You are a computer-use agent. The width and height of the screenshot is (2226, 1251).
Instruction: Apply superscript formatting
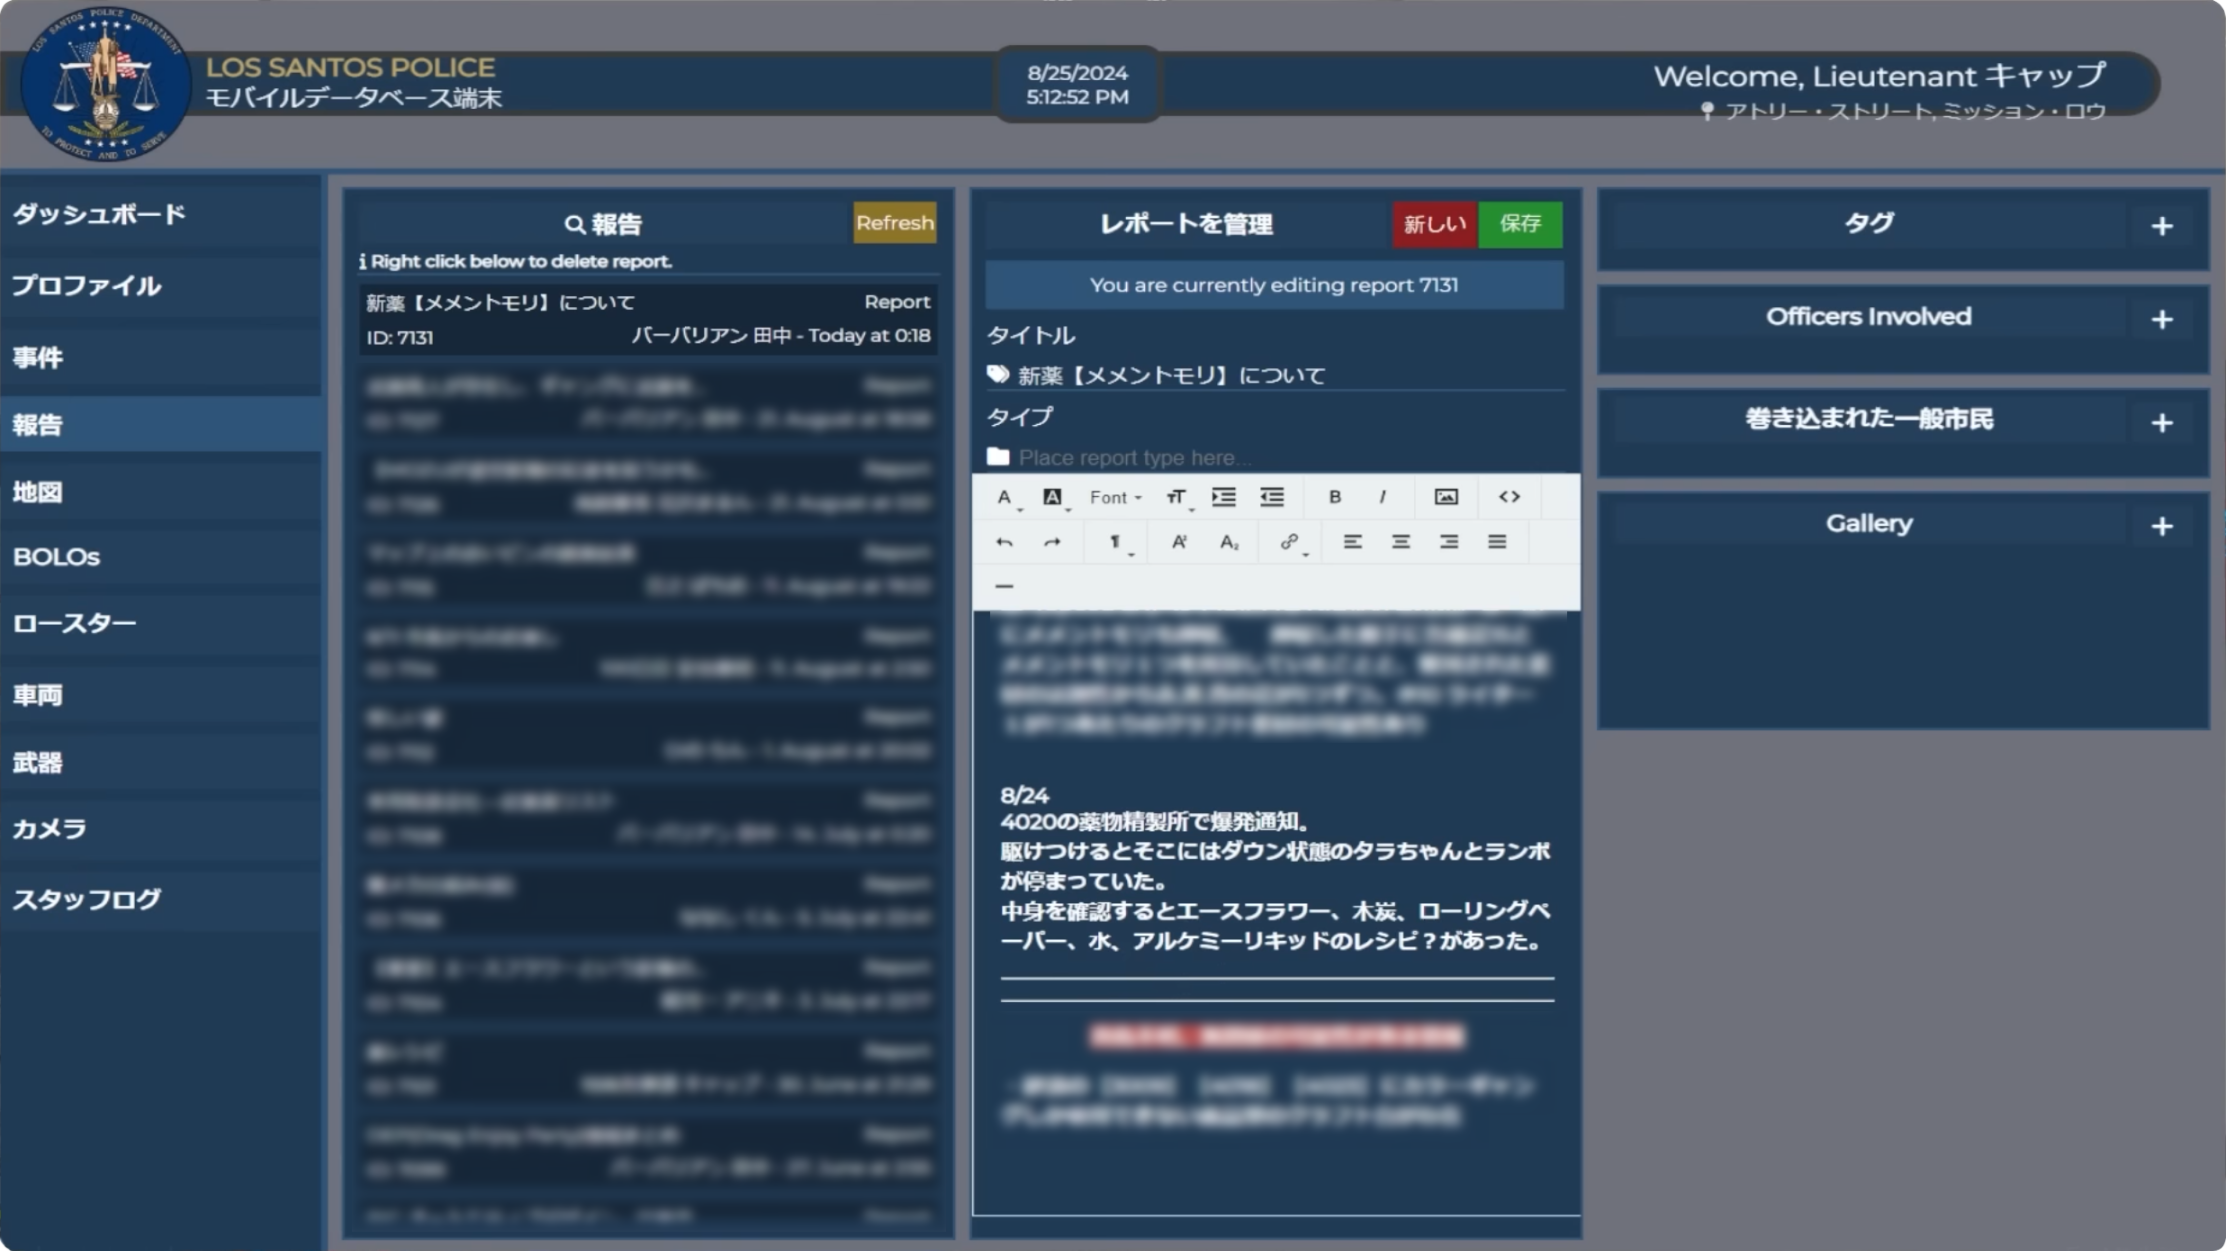pyautogui.click(x=1179, y=542)
